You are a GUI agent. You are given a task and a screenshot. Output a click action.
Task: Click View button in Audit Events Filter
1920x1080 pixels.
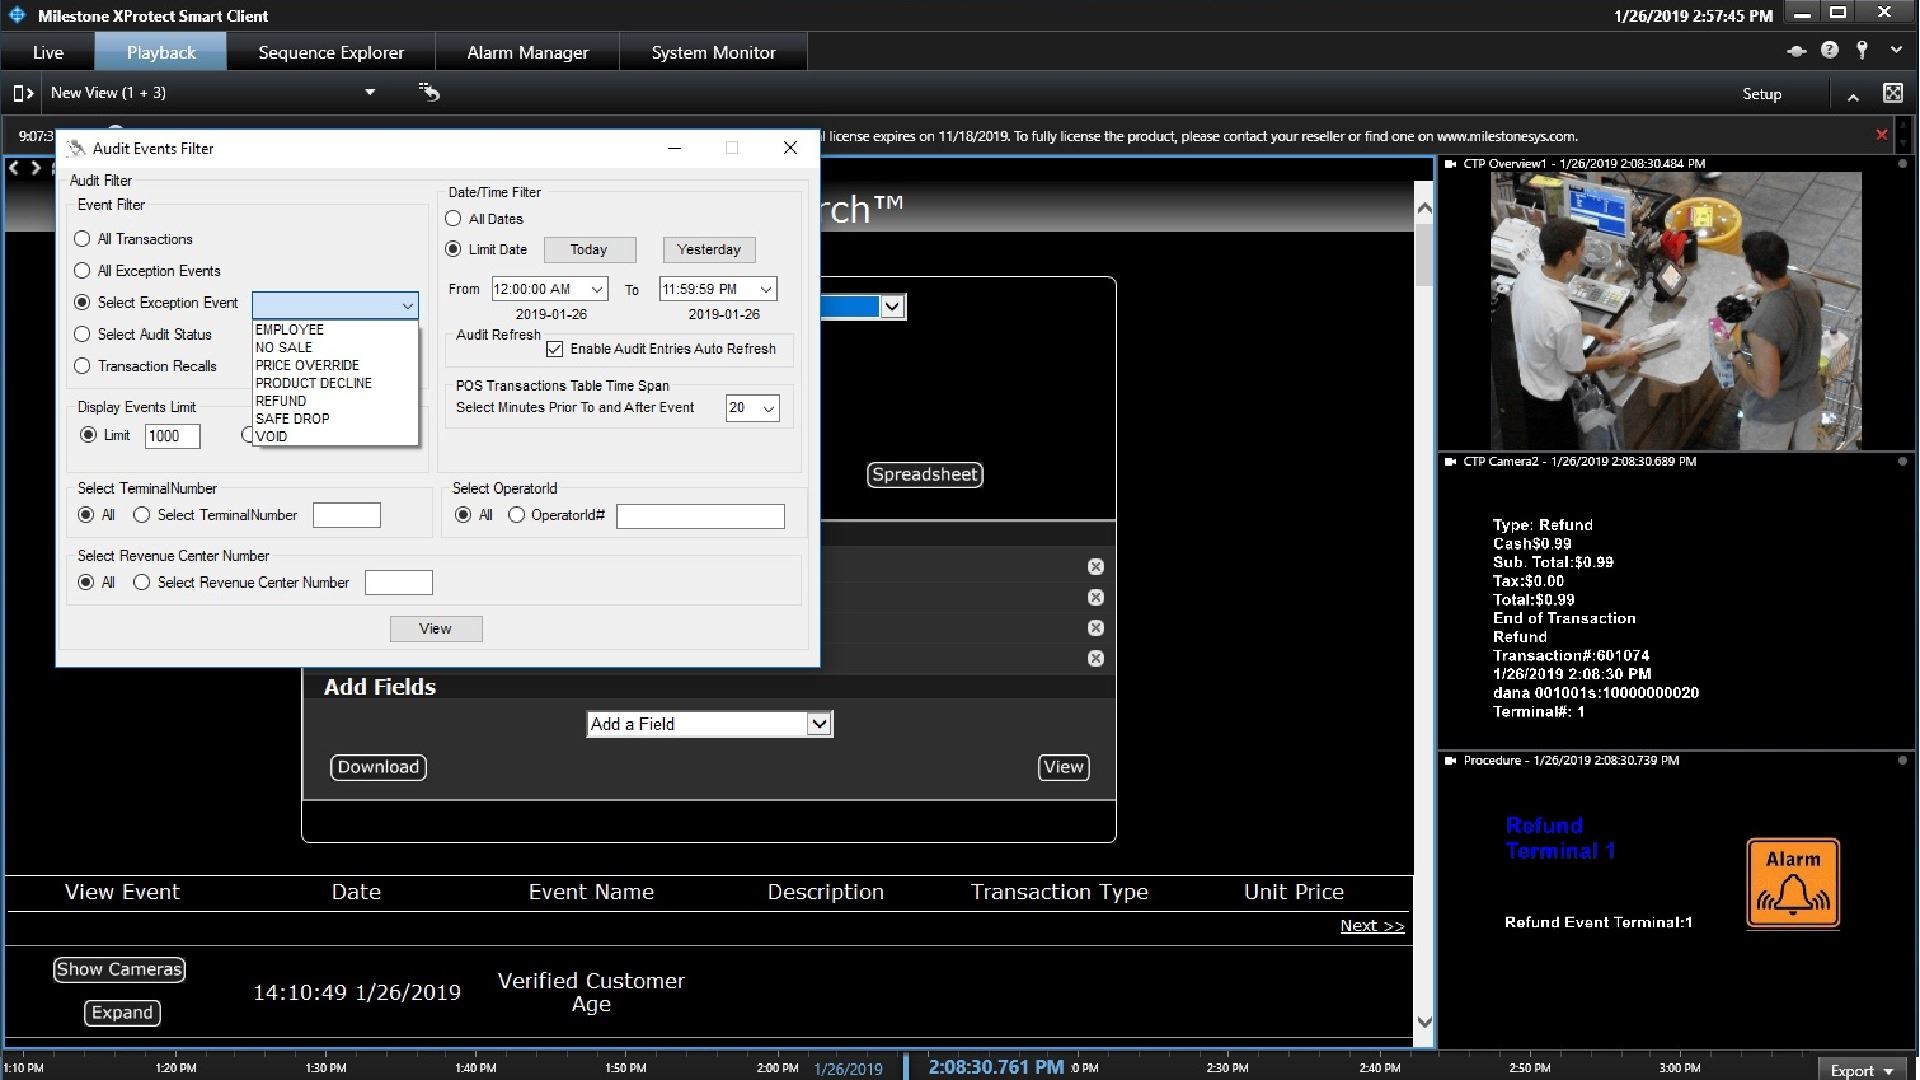point(436,629)
